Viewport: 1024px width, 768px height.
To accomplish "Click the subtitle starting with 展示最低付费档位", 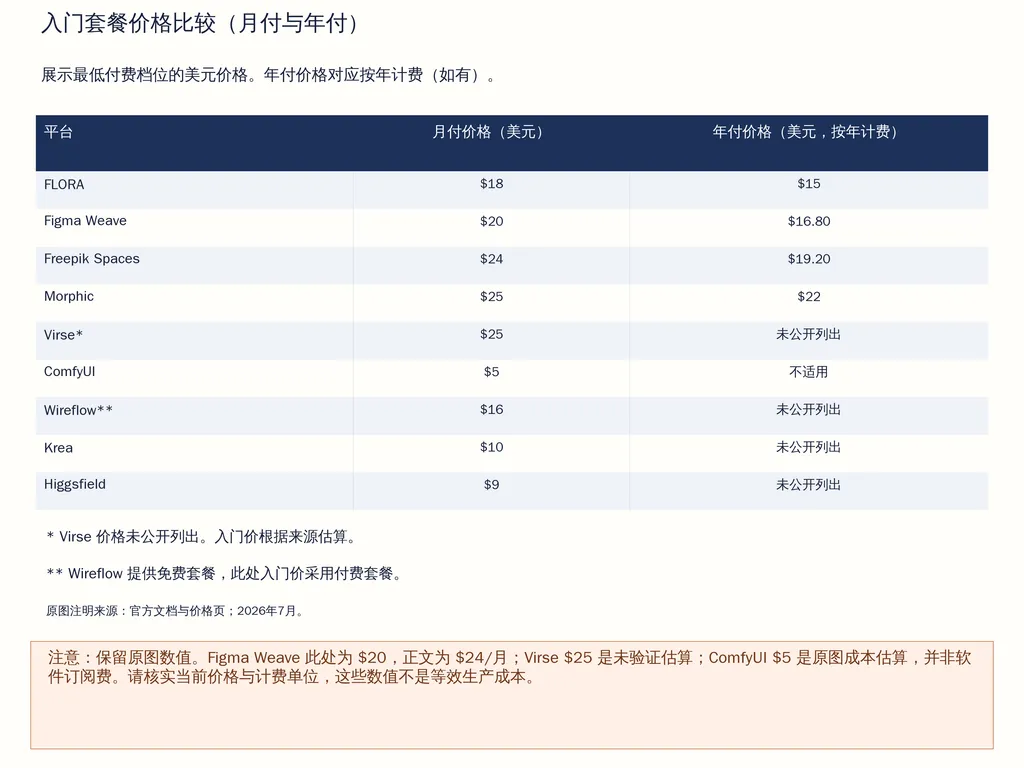I will [269, 75].
